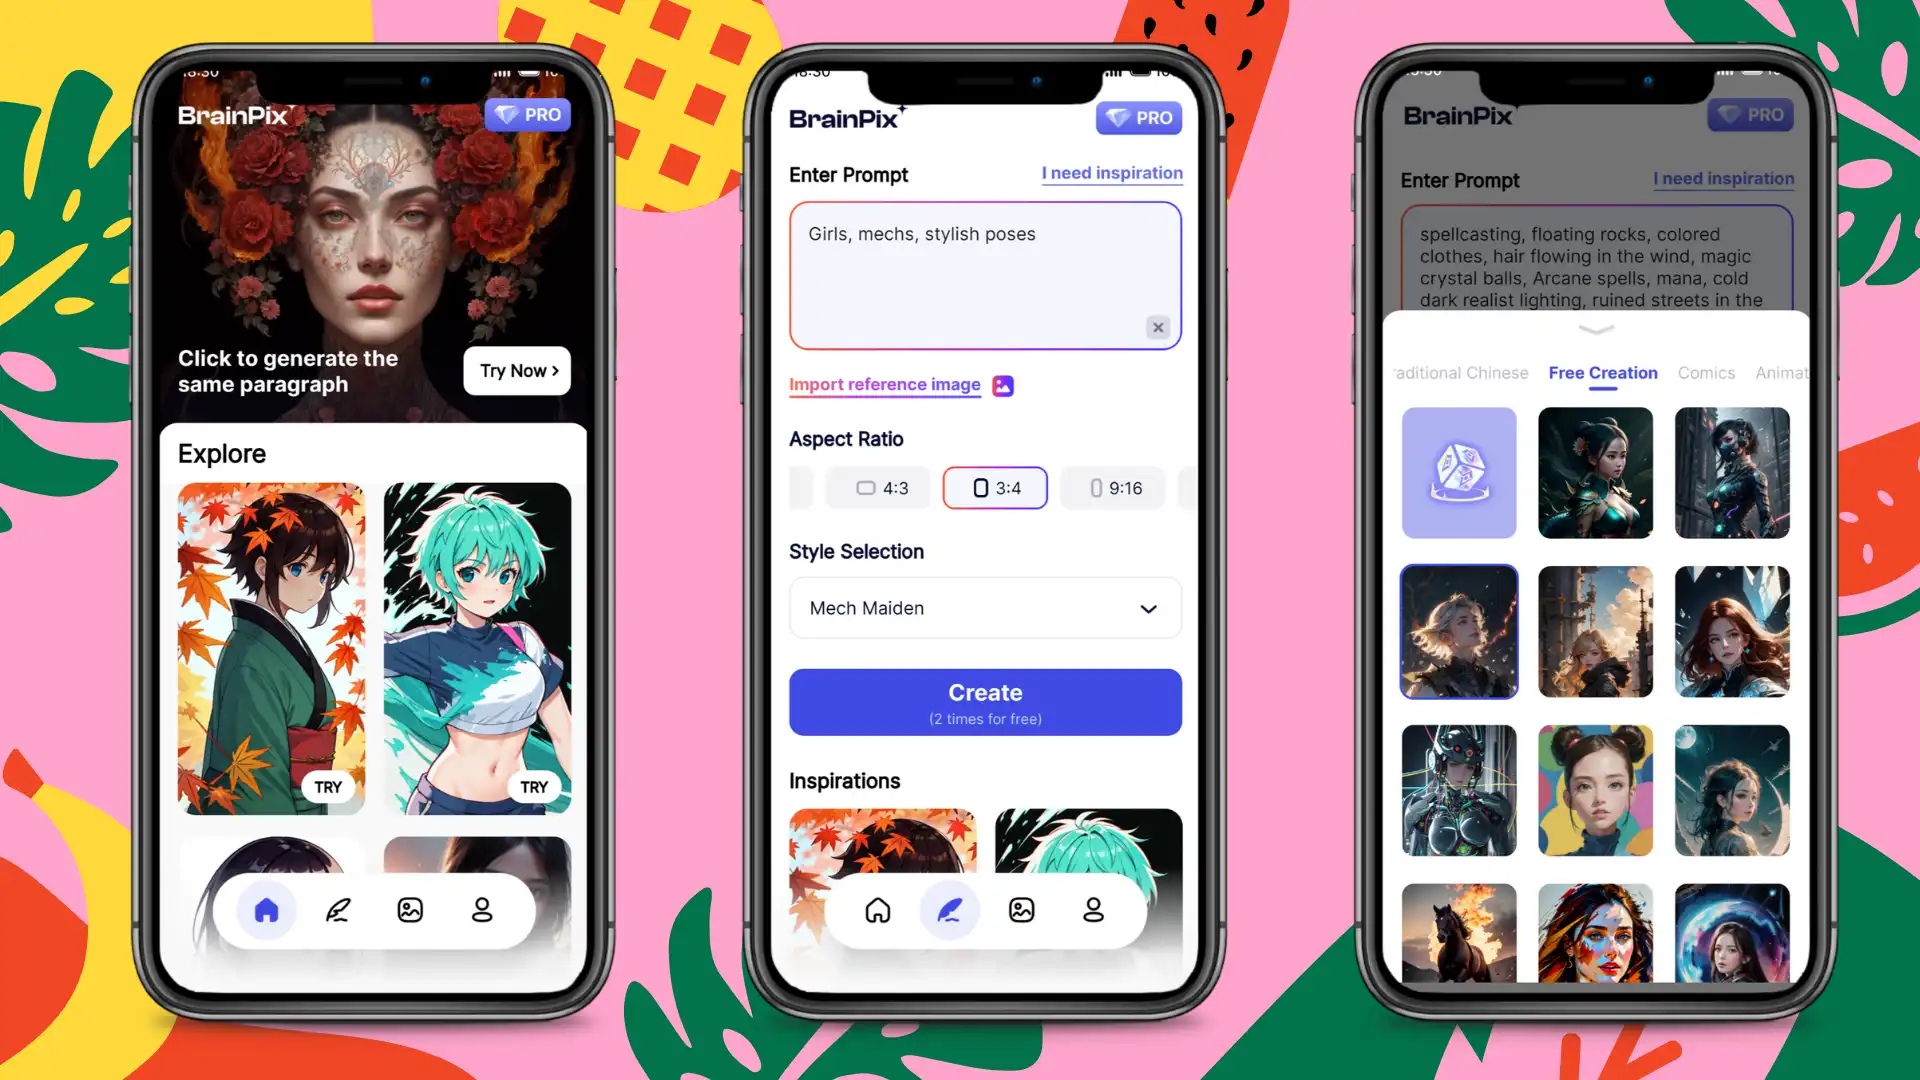Select the 3:4 aspect ratio option
1920x1080 pixels.
pos(993,488)
